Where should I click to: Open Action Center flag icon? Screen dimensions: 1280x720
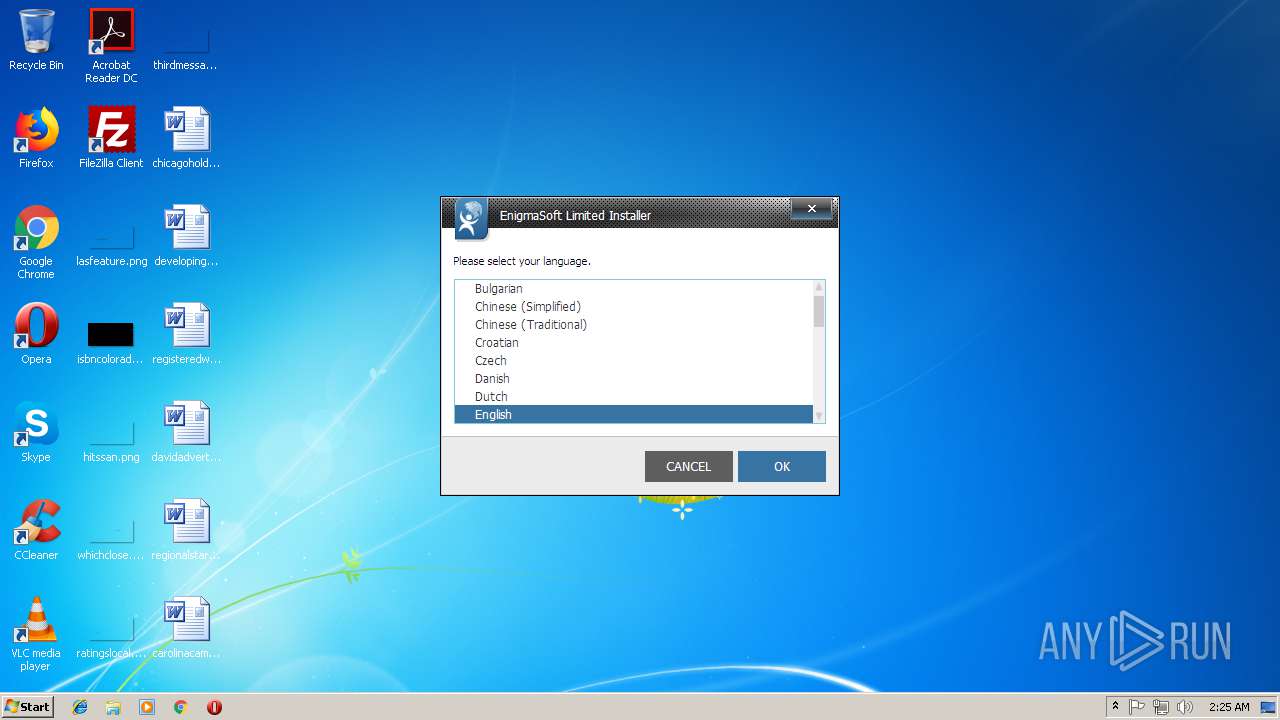tap(1137, 707)
